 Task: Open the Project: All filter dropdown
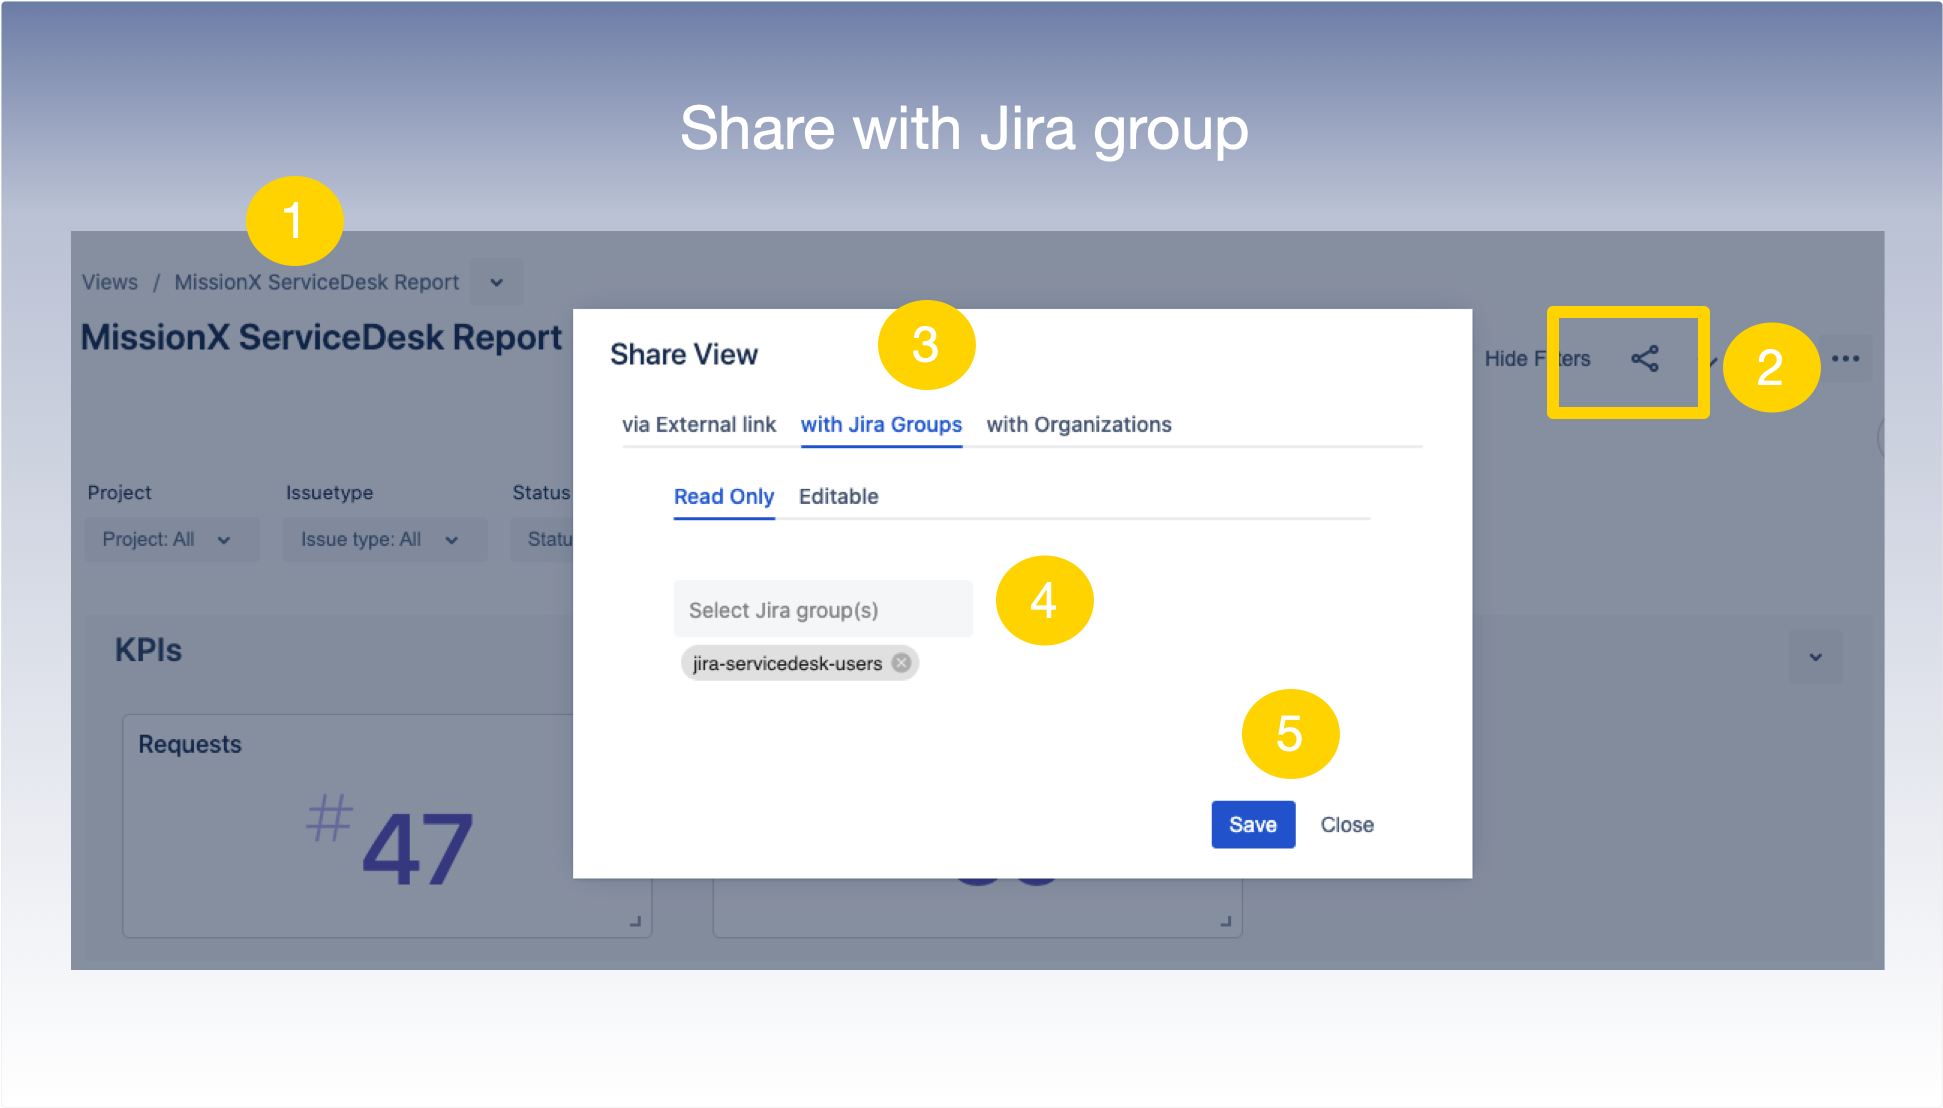point(170,539)
